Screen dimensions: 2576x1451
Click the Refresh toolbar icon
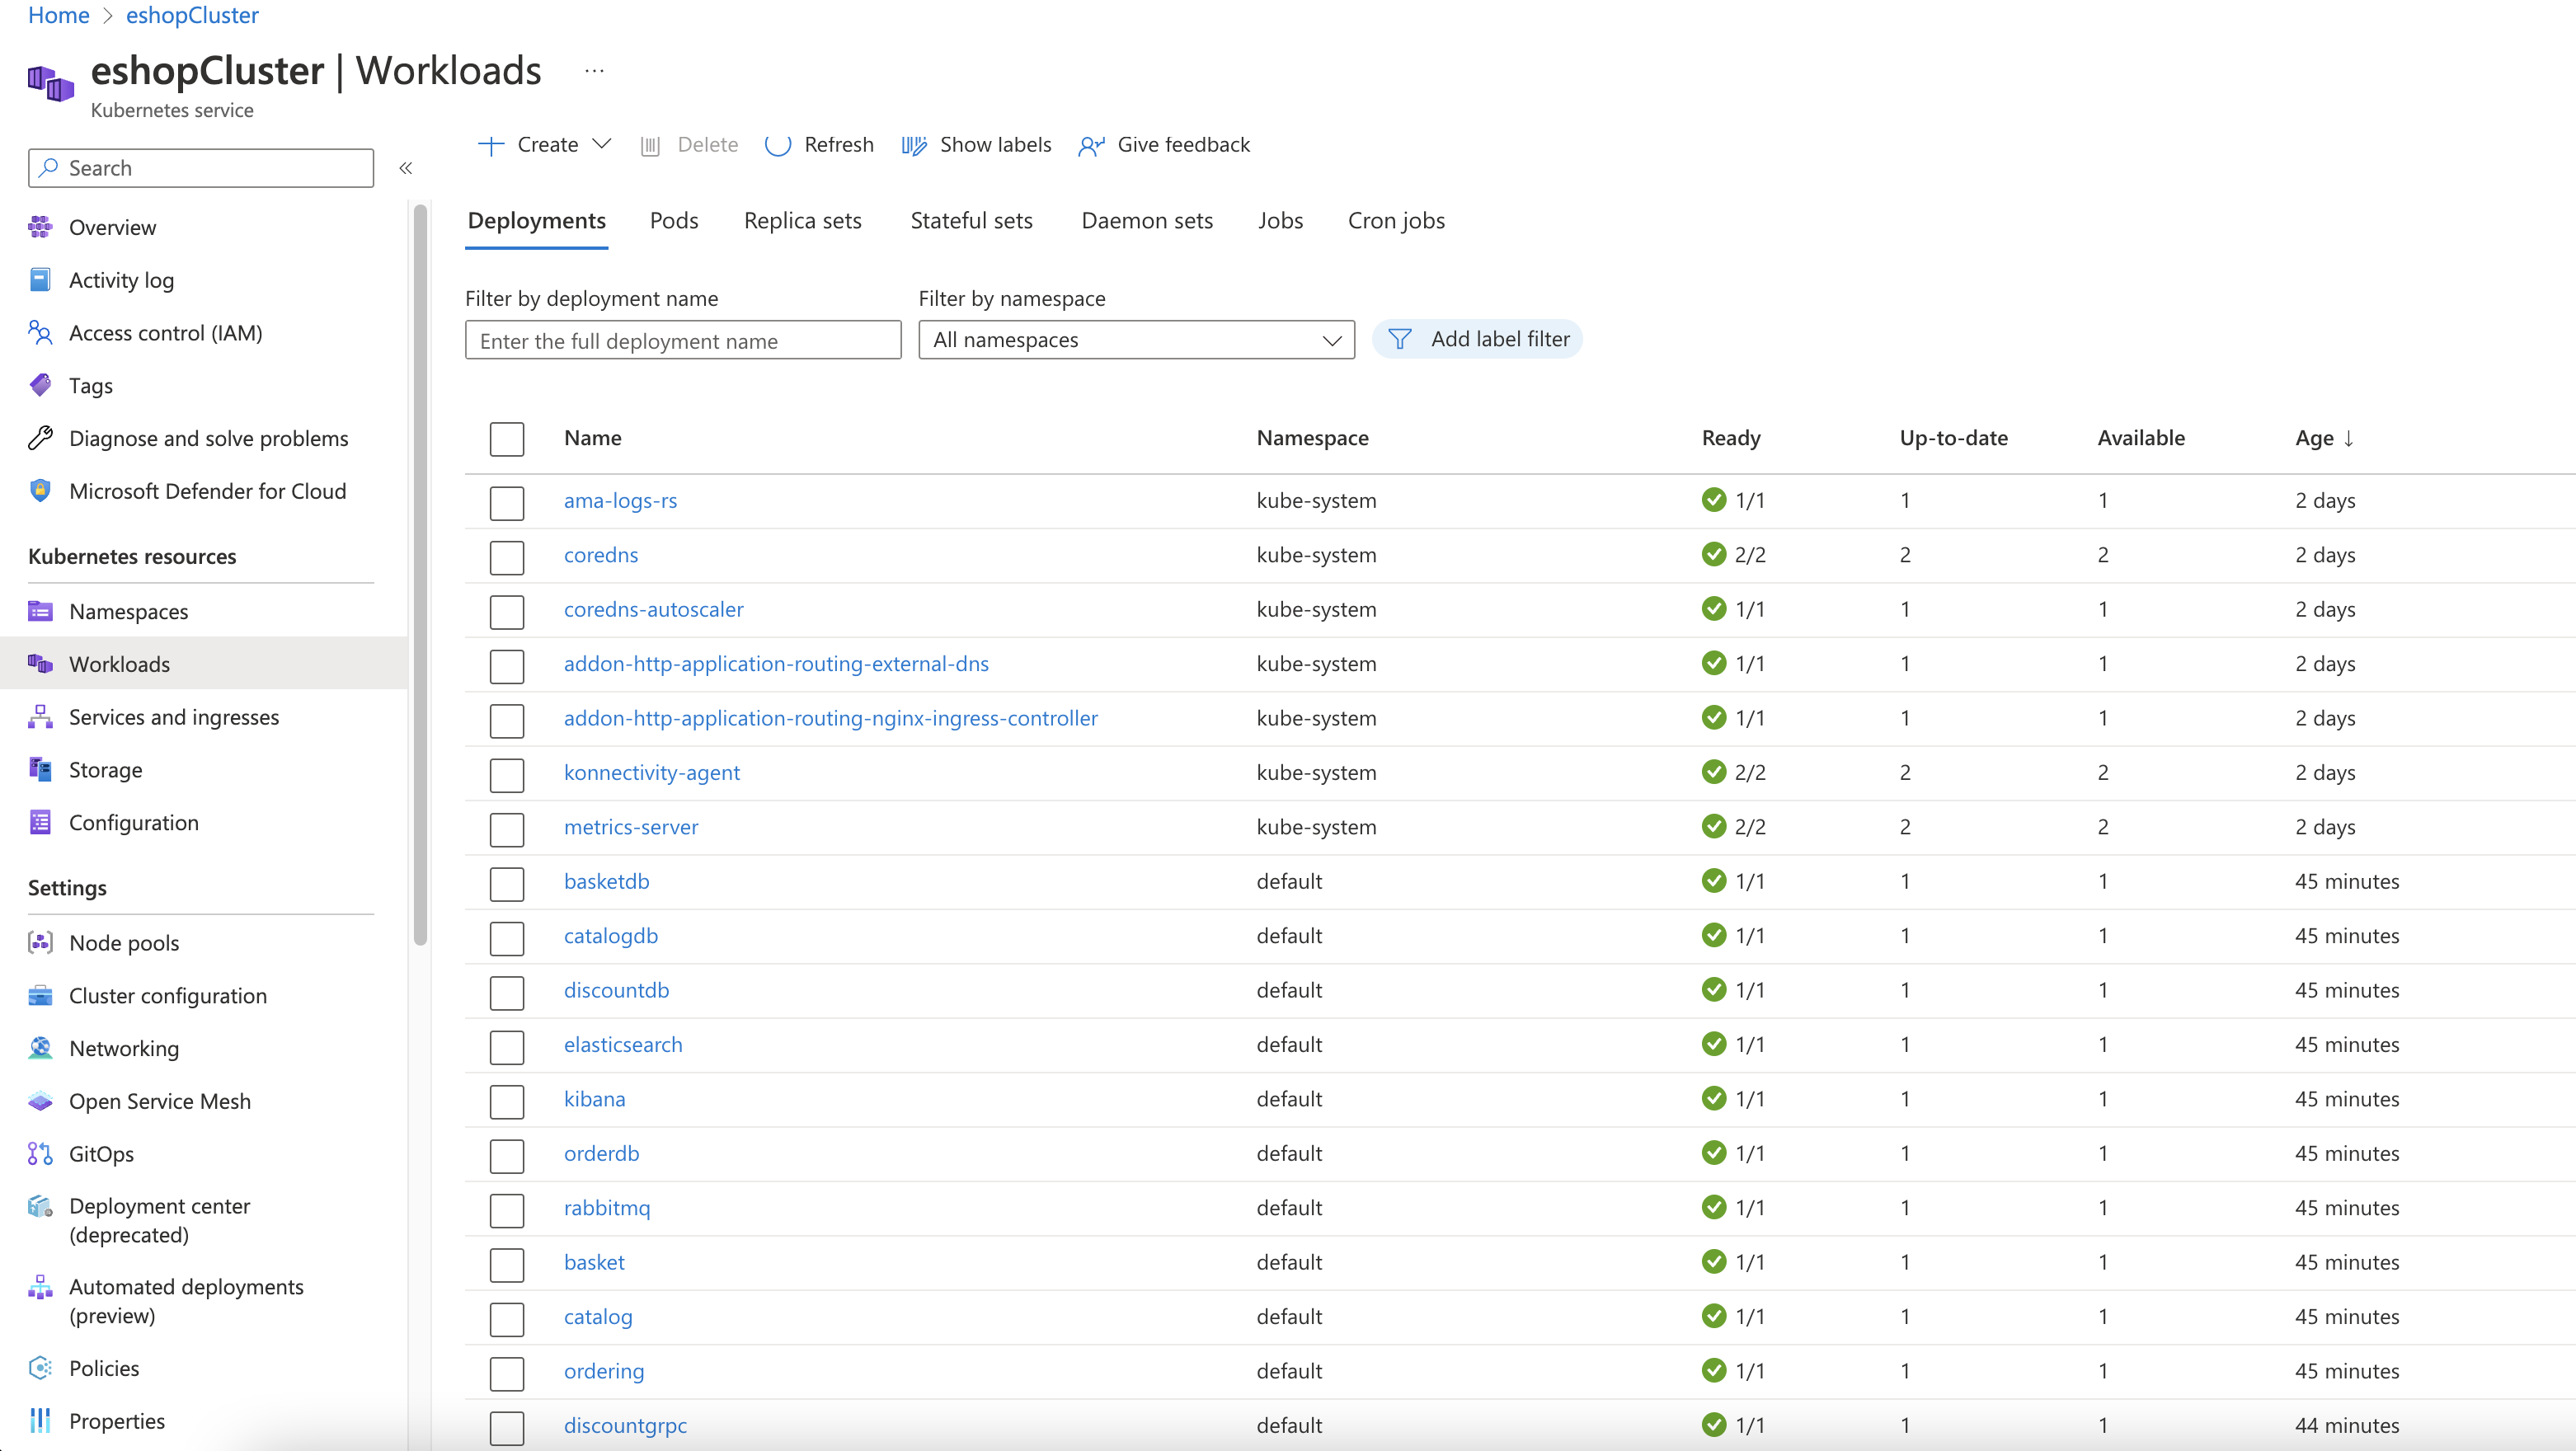[778, 145]
